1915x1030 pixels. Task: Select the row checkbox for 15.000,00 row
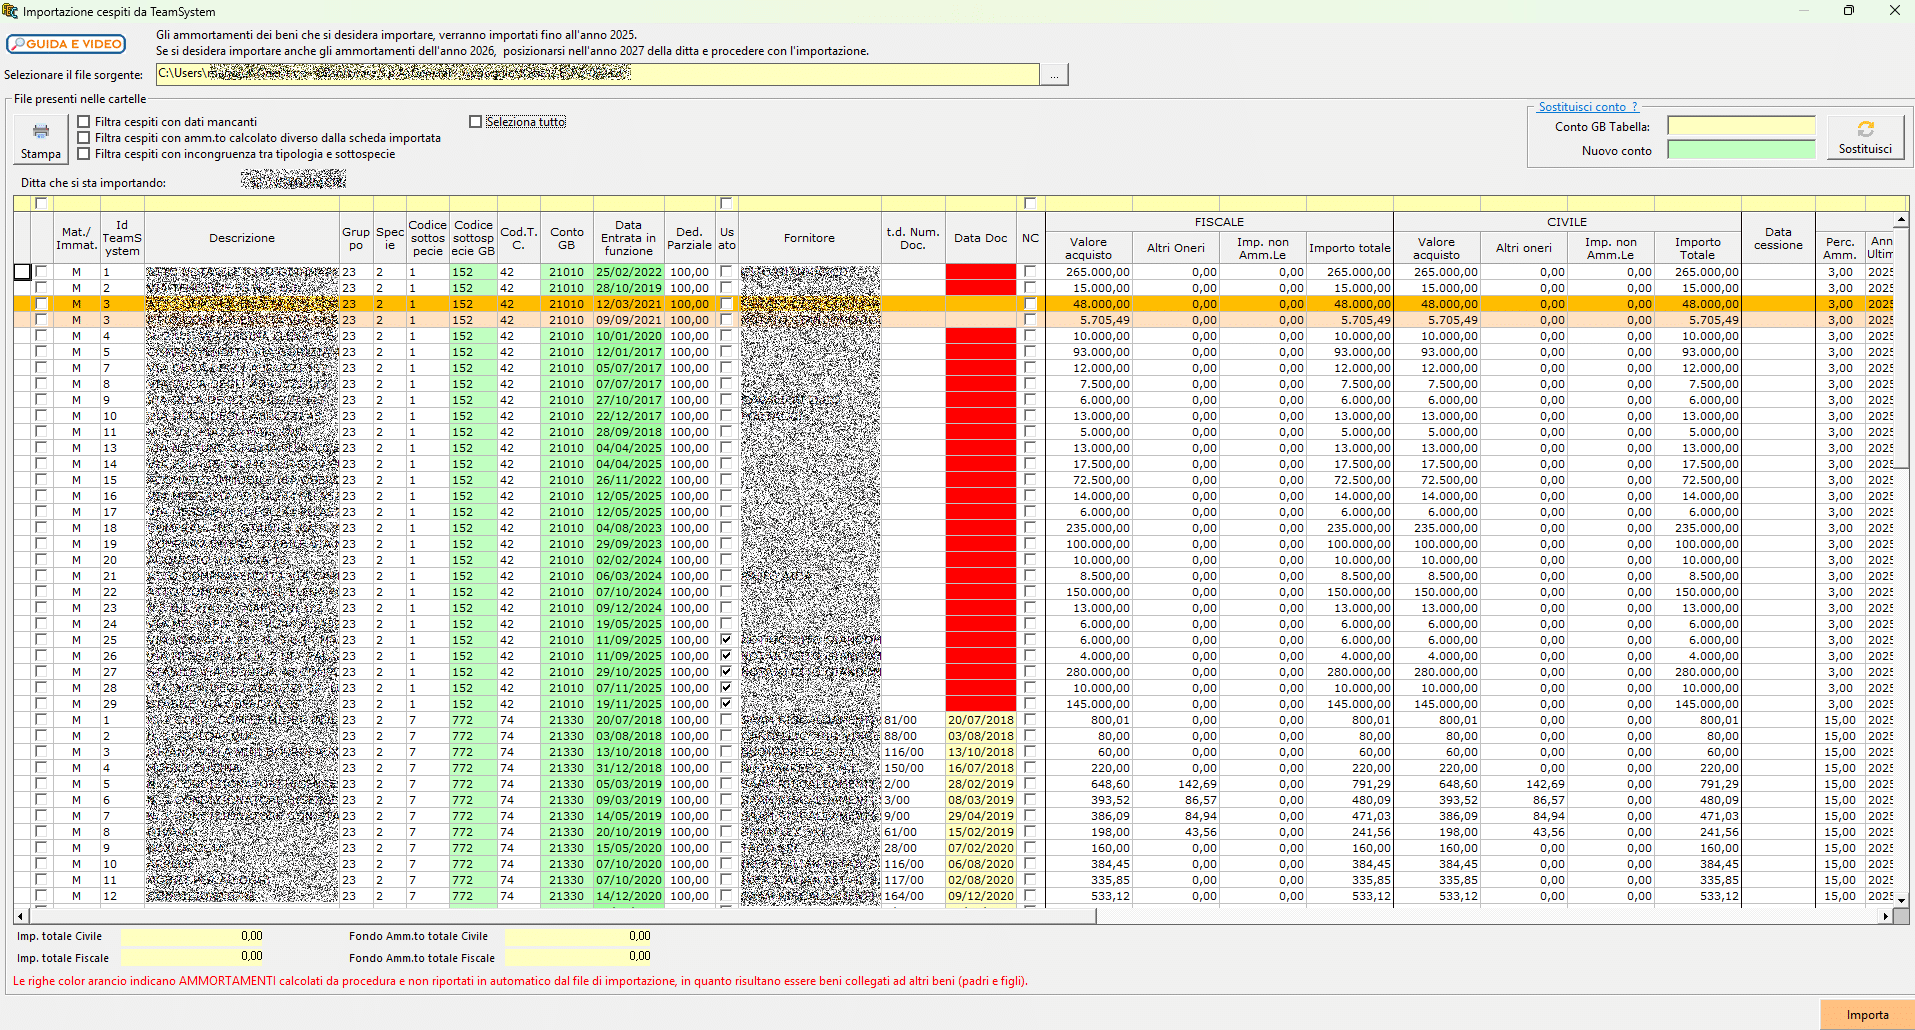[x=41, y=287]
